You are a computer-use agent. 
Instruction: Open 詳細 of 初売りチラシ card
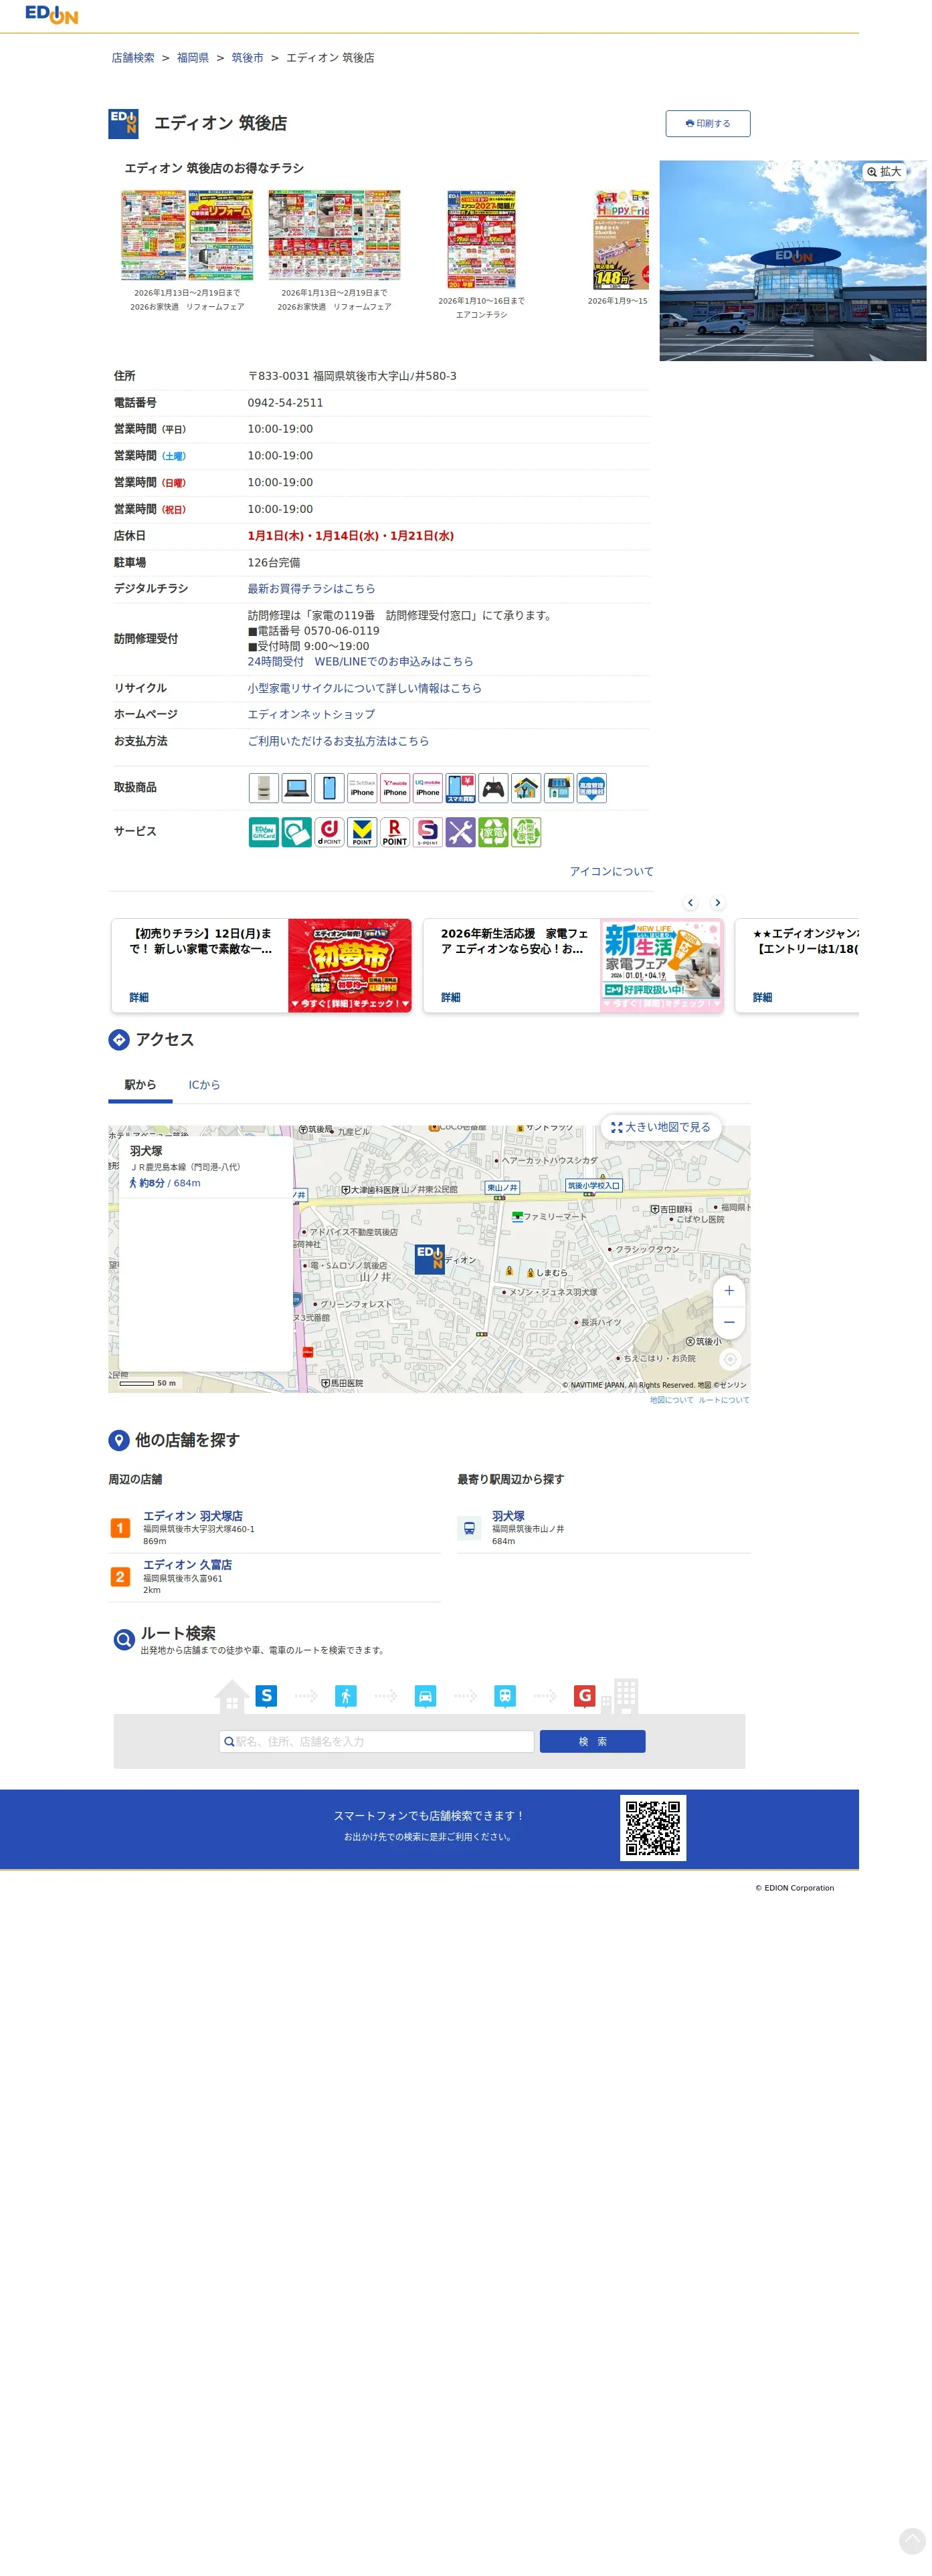tap(139, 998)
